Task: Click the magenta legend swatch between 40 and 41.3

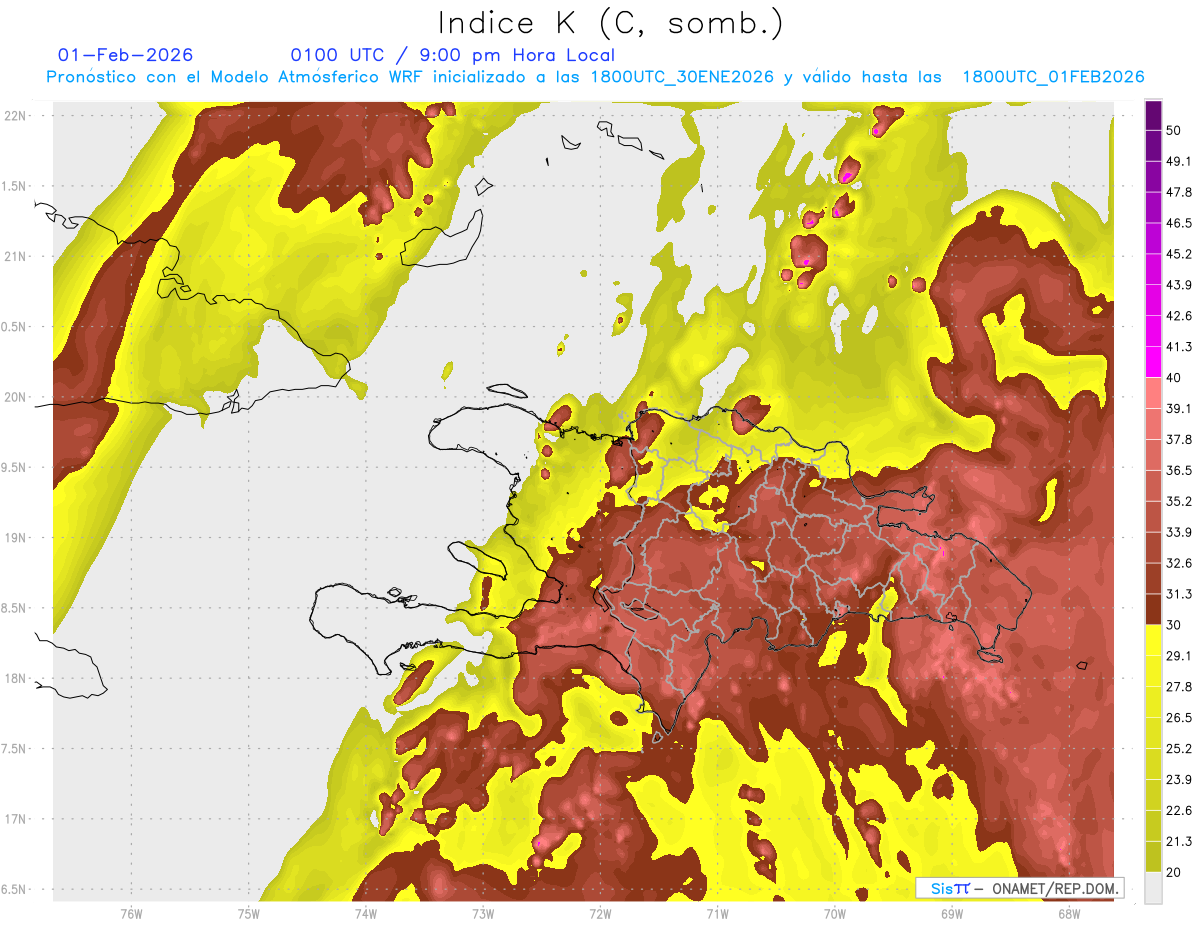Action: 1153,362
